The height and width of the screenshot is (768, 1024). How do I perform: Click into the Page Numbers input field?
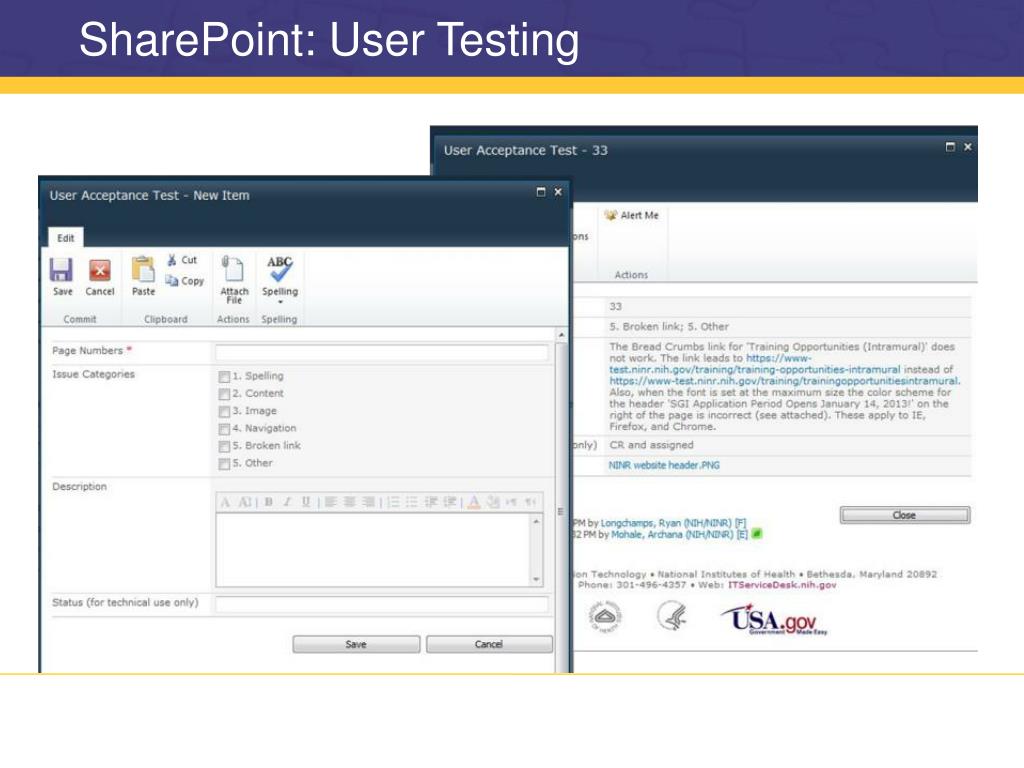click(381, 352)
